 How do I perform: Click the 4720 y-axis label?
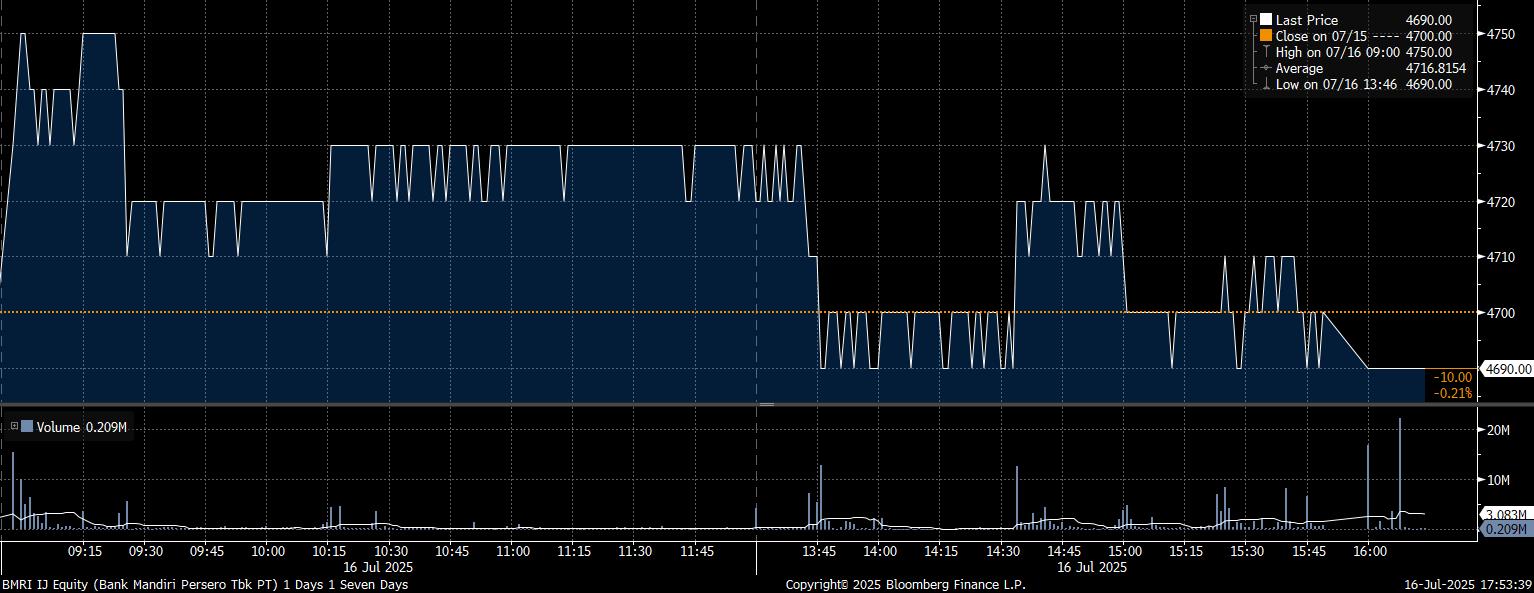pos(1503,202)
